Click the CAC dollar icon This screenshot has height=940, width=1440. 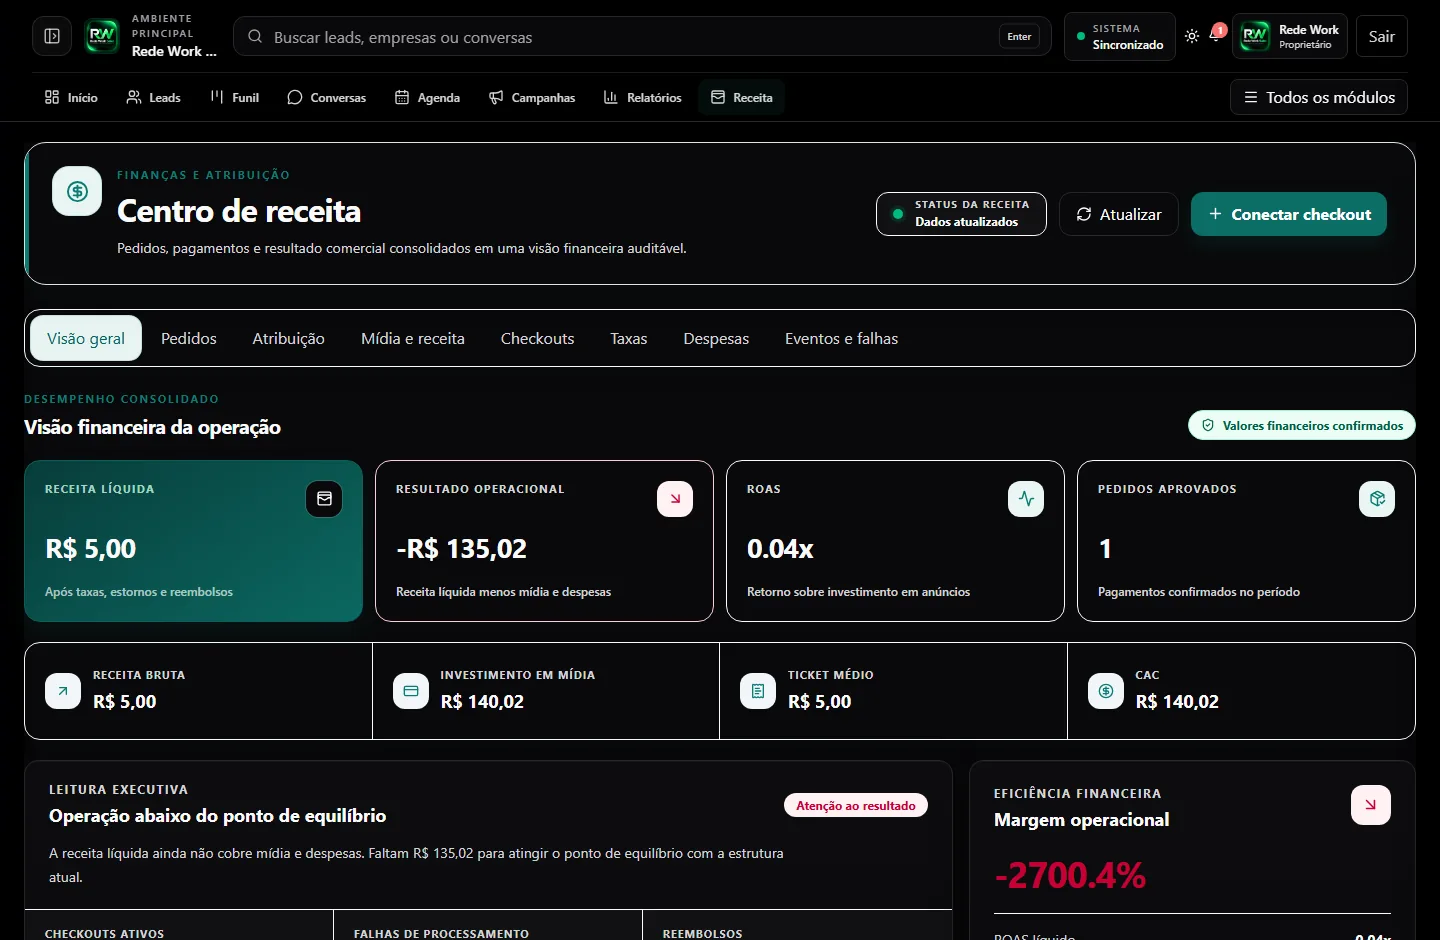(x=1106, y=690)
